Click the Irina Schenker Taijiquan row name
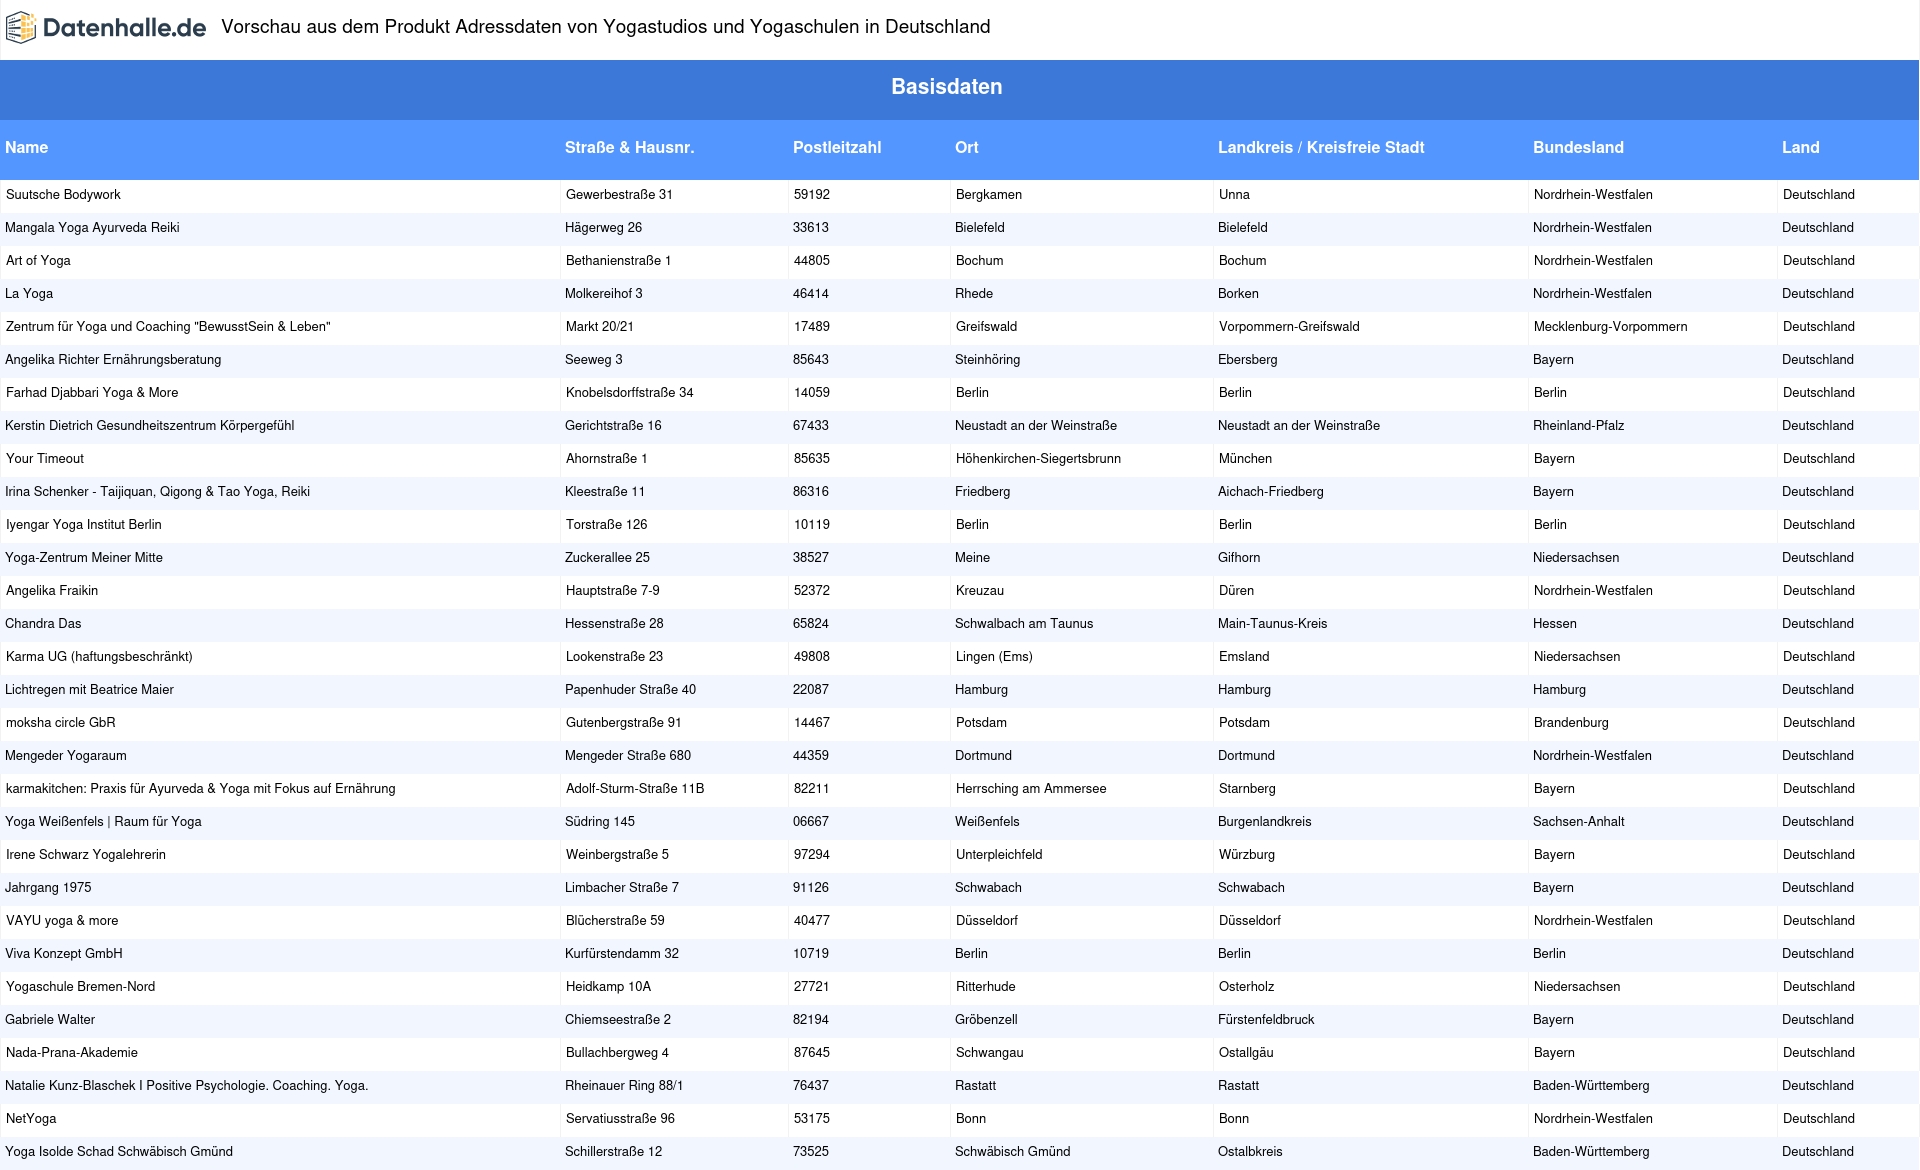1920x1170 pixels. [x=157, y=491]
